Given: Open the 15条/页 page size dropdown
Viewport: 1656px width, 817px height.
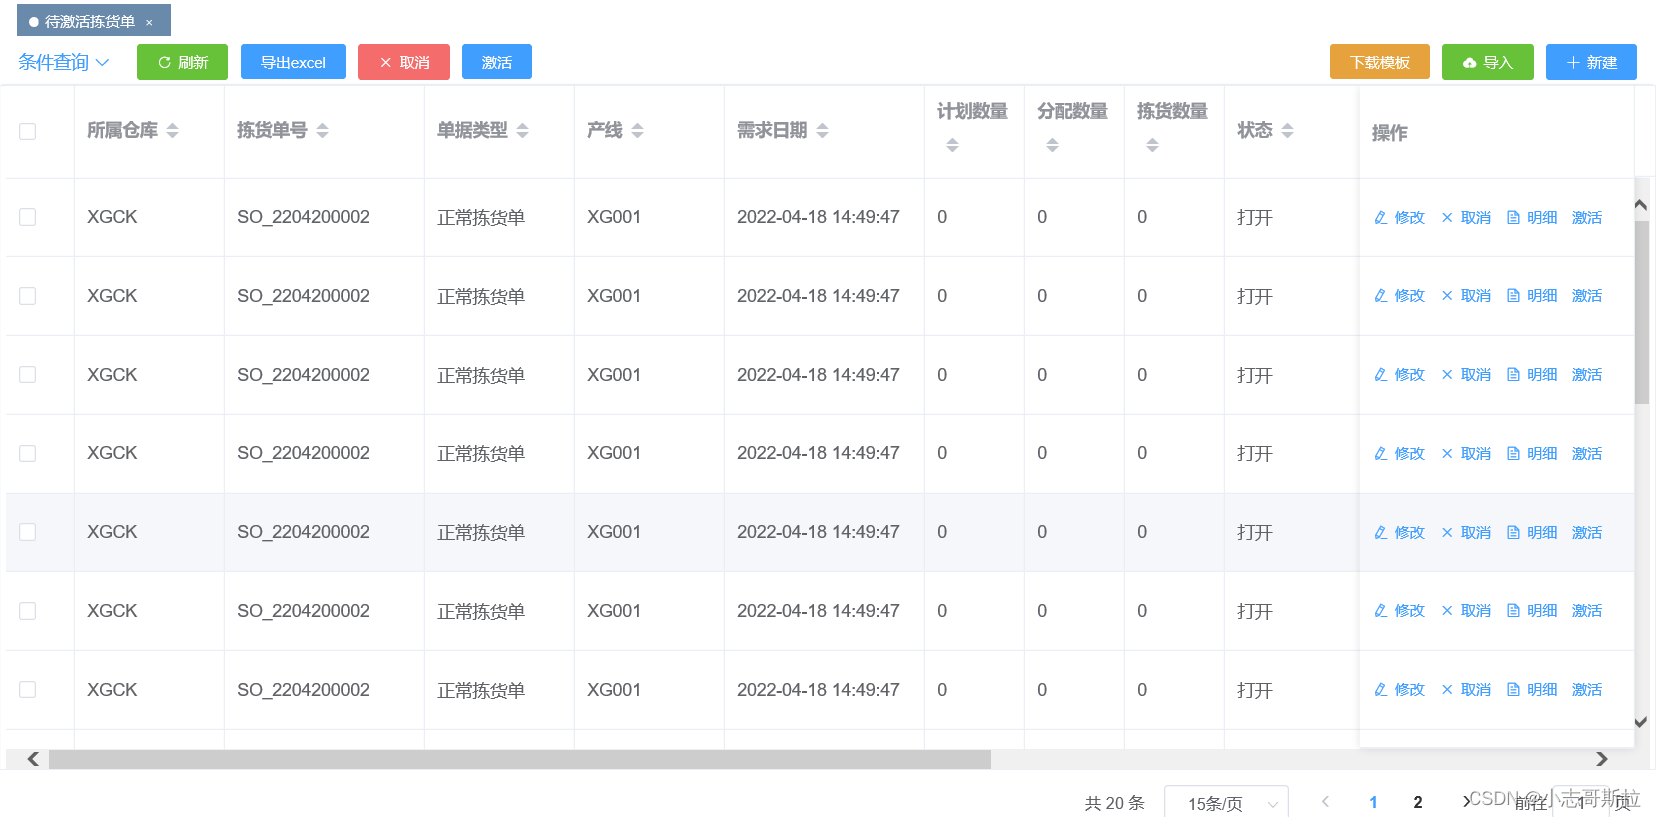Looking at the screenshot, I should point(1226,803).
